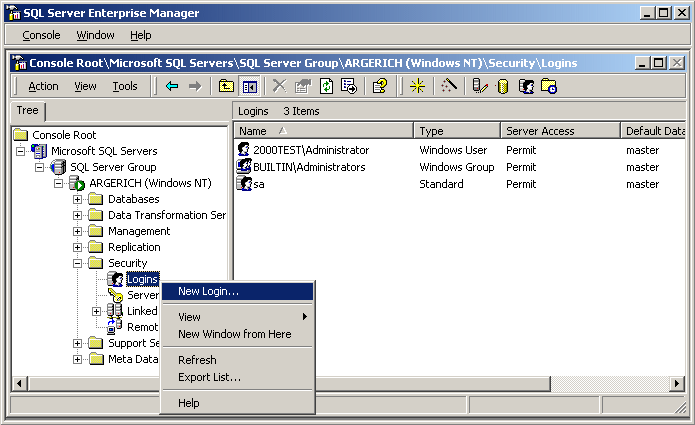
Task: Click the Forward arrow toolbar icon
Action: pyautogui.click(x=195, y=86)
